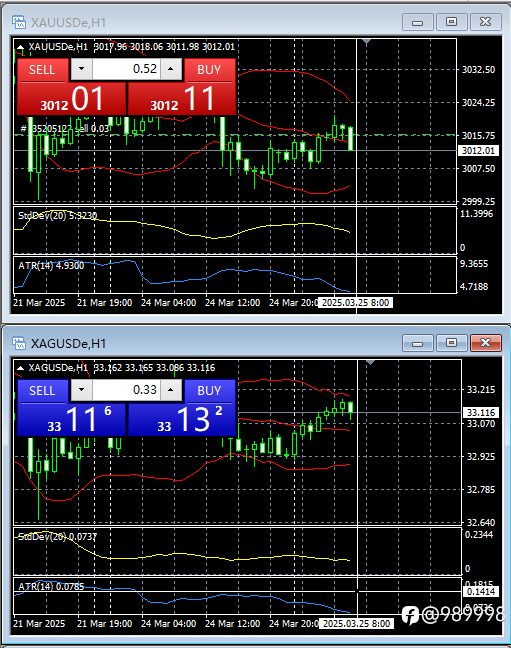Click the XAUUSDe OHLC values header text
This screenshot has width=511, height=648.
165,47
